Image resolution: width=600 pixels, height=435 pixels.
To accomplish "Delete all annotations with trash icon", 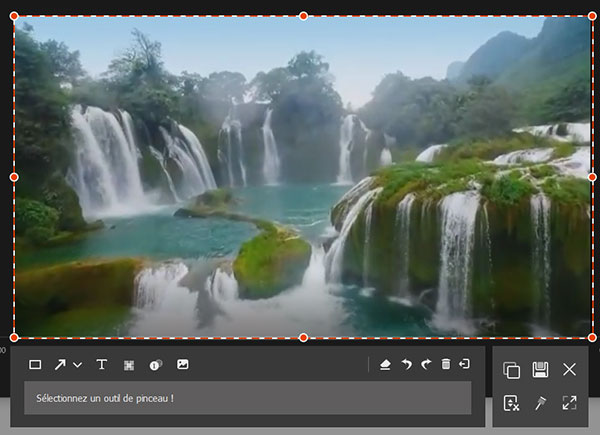I will click(x=446, y=365).
